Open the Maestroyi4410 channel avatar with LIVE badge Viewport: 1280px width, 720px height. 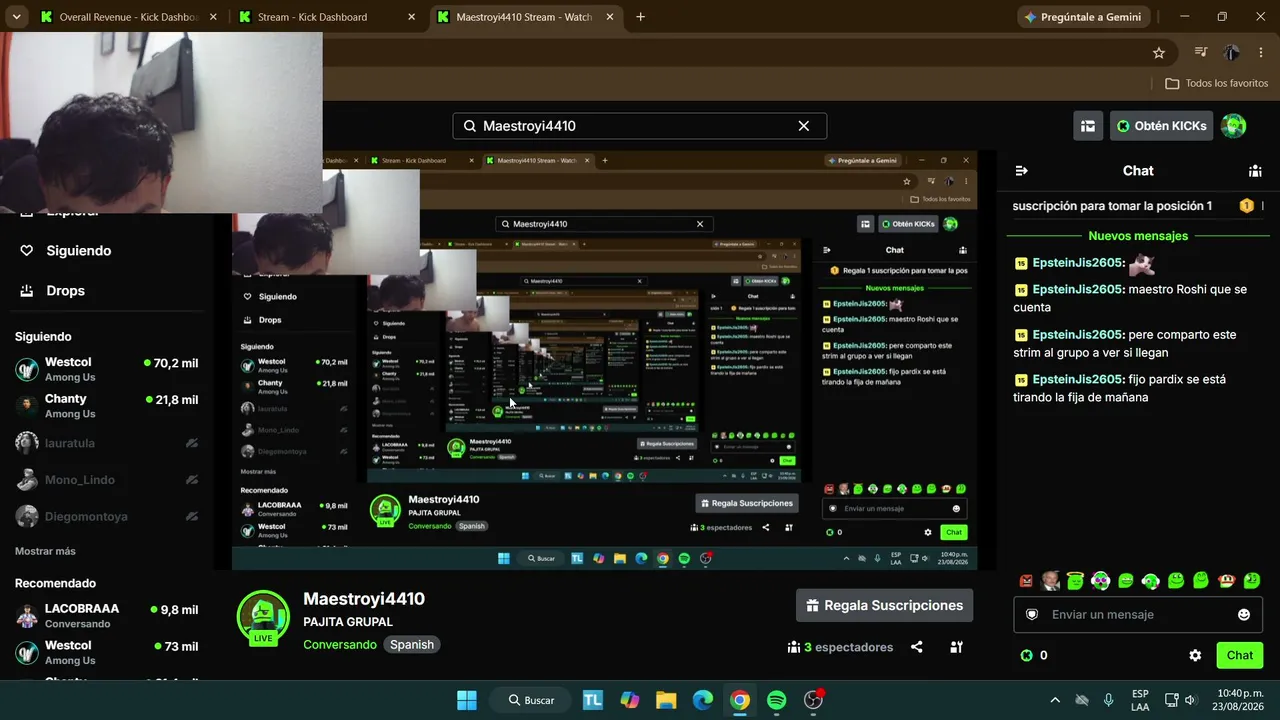click(263, 617)
